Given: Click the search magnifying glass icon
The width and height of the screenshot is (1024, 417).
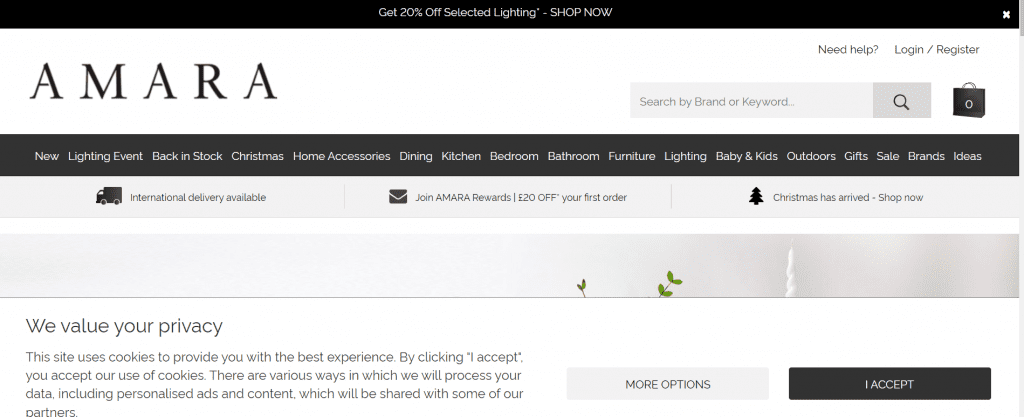Looking at the screenshot, I should click(901, 101).
